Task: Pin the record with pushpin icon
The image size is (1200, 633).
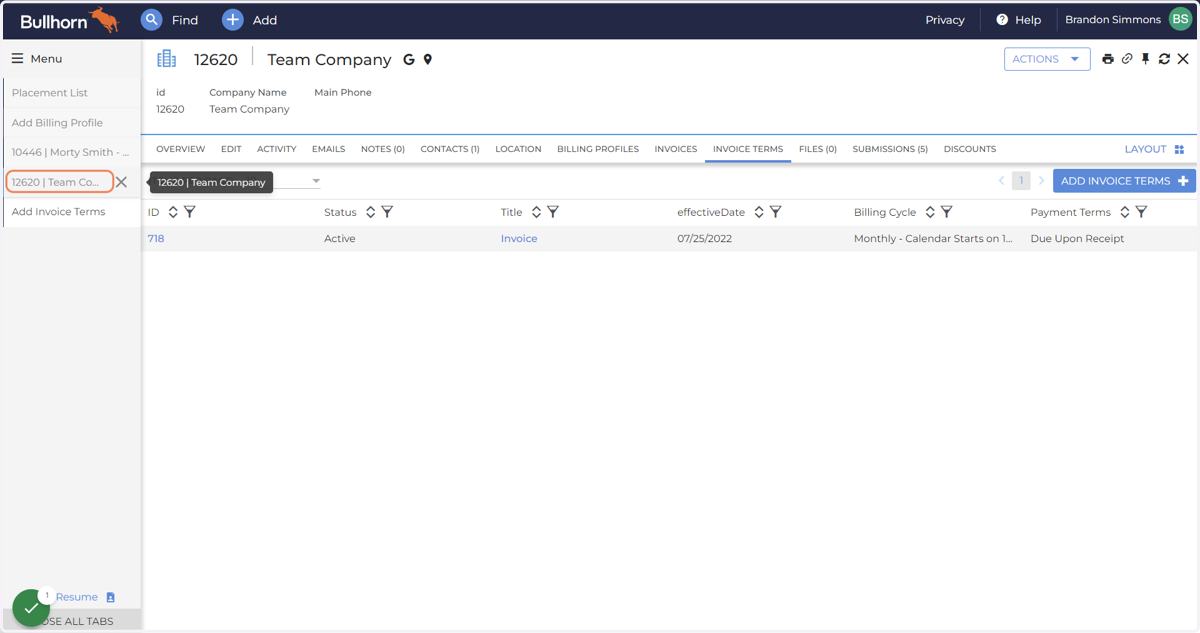Action: coord(1146,59)
